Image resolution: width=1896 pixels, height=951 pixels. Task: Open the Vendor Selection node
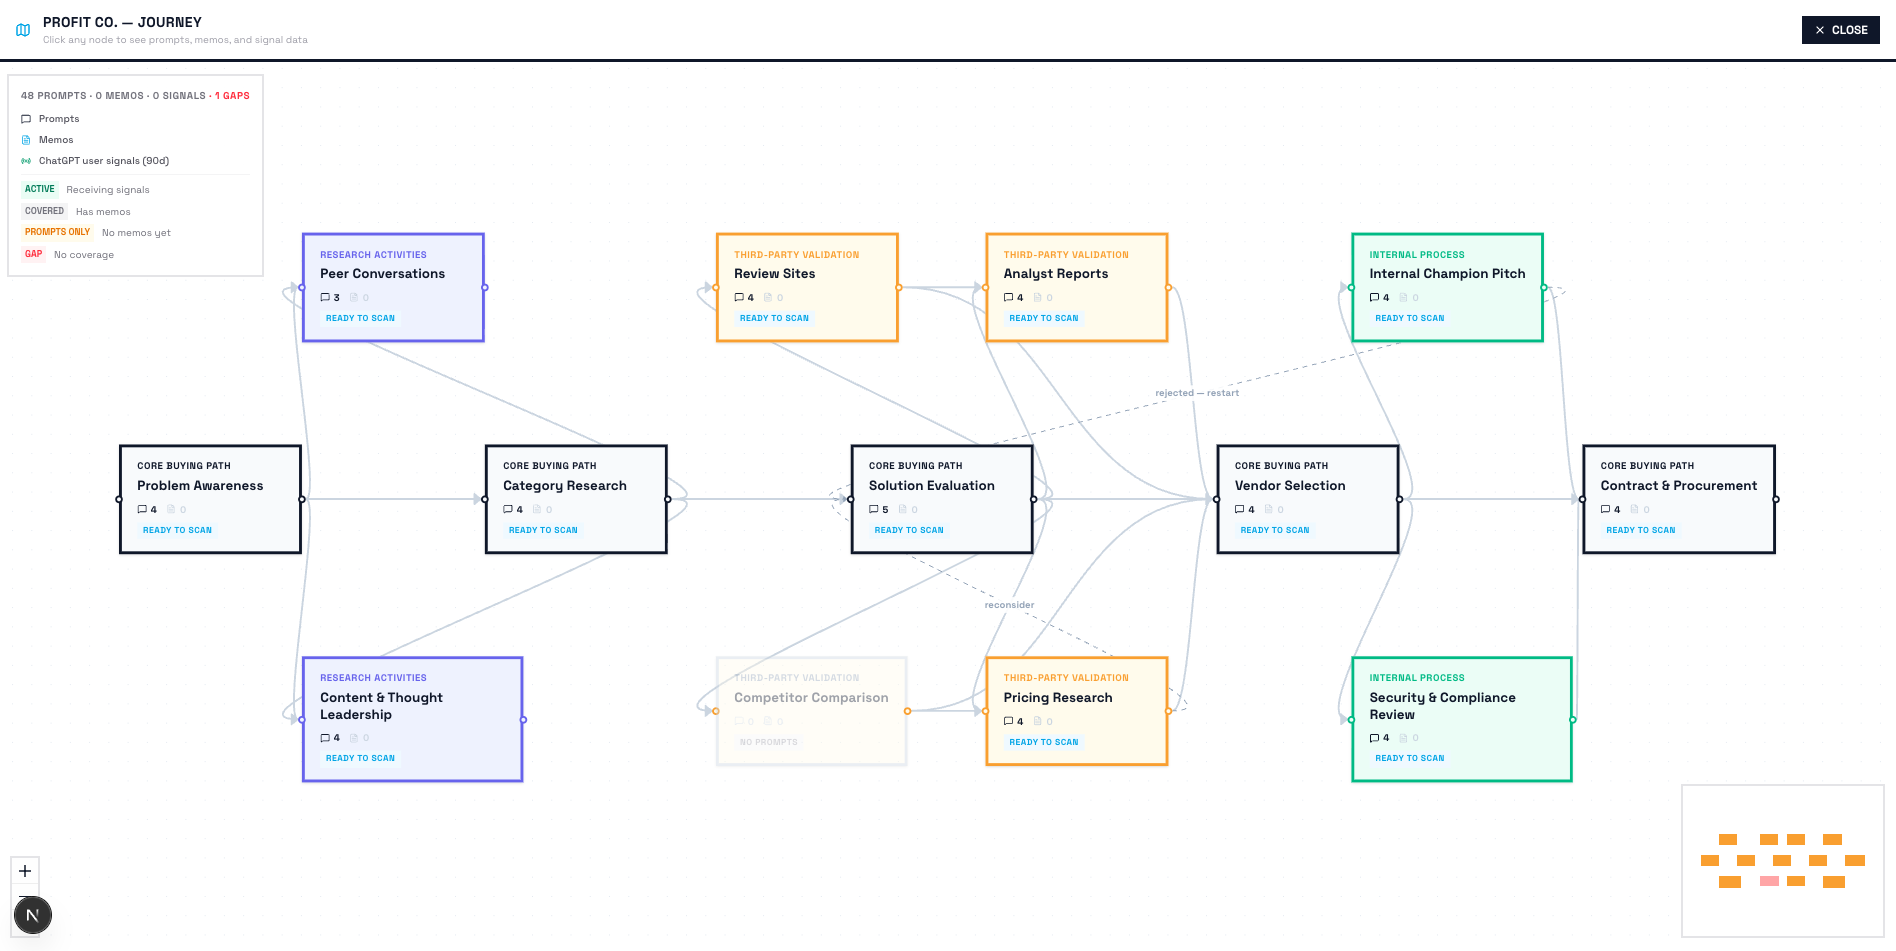coord(1307,486)
